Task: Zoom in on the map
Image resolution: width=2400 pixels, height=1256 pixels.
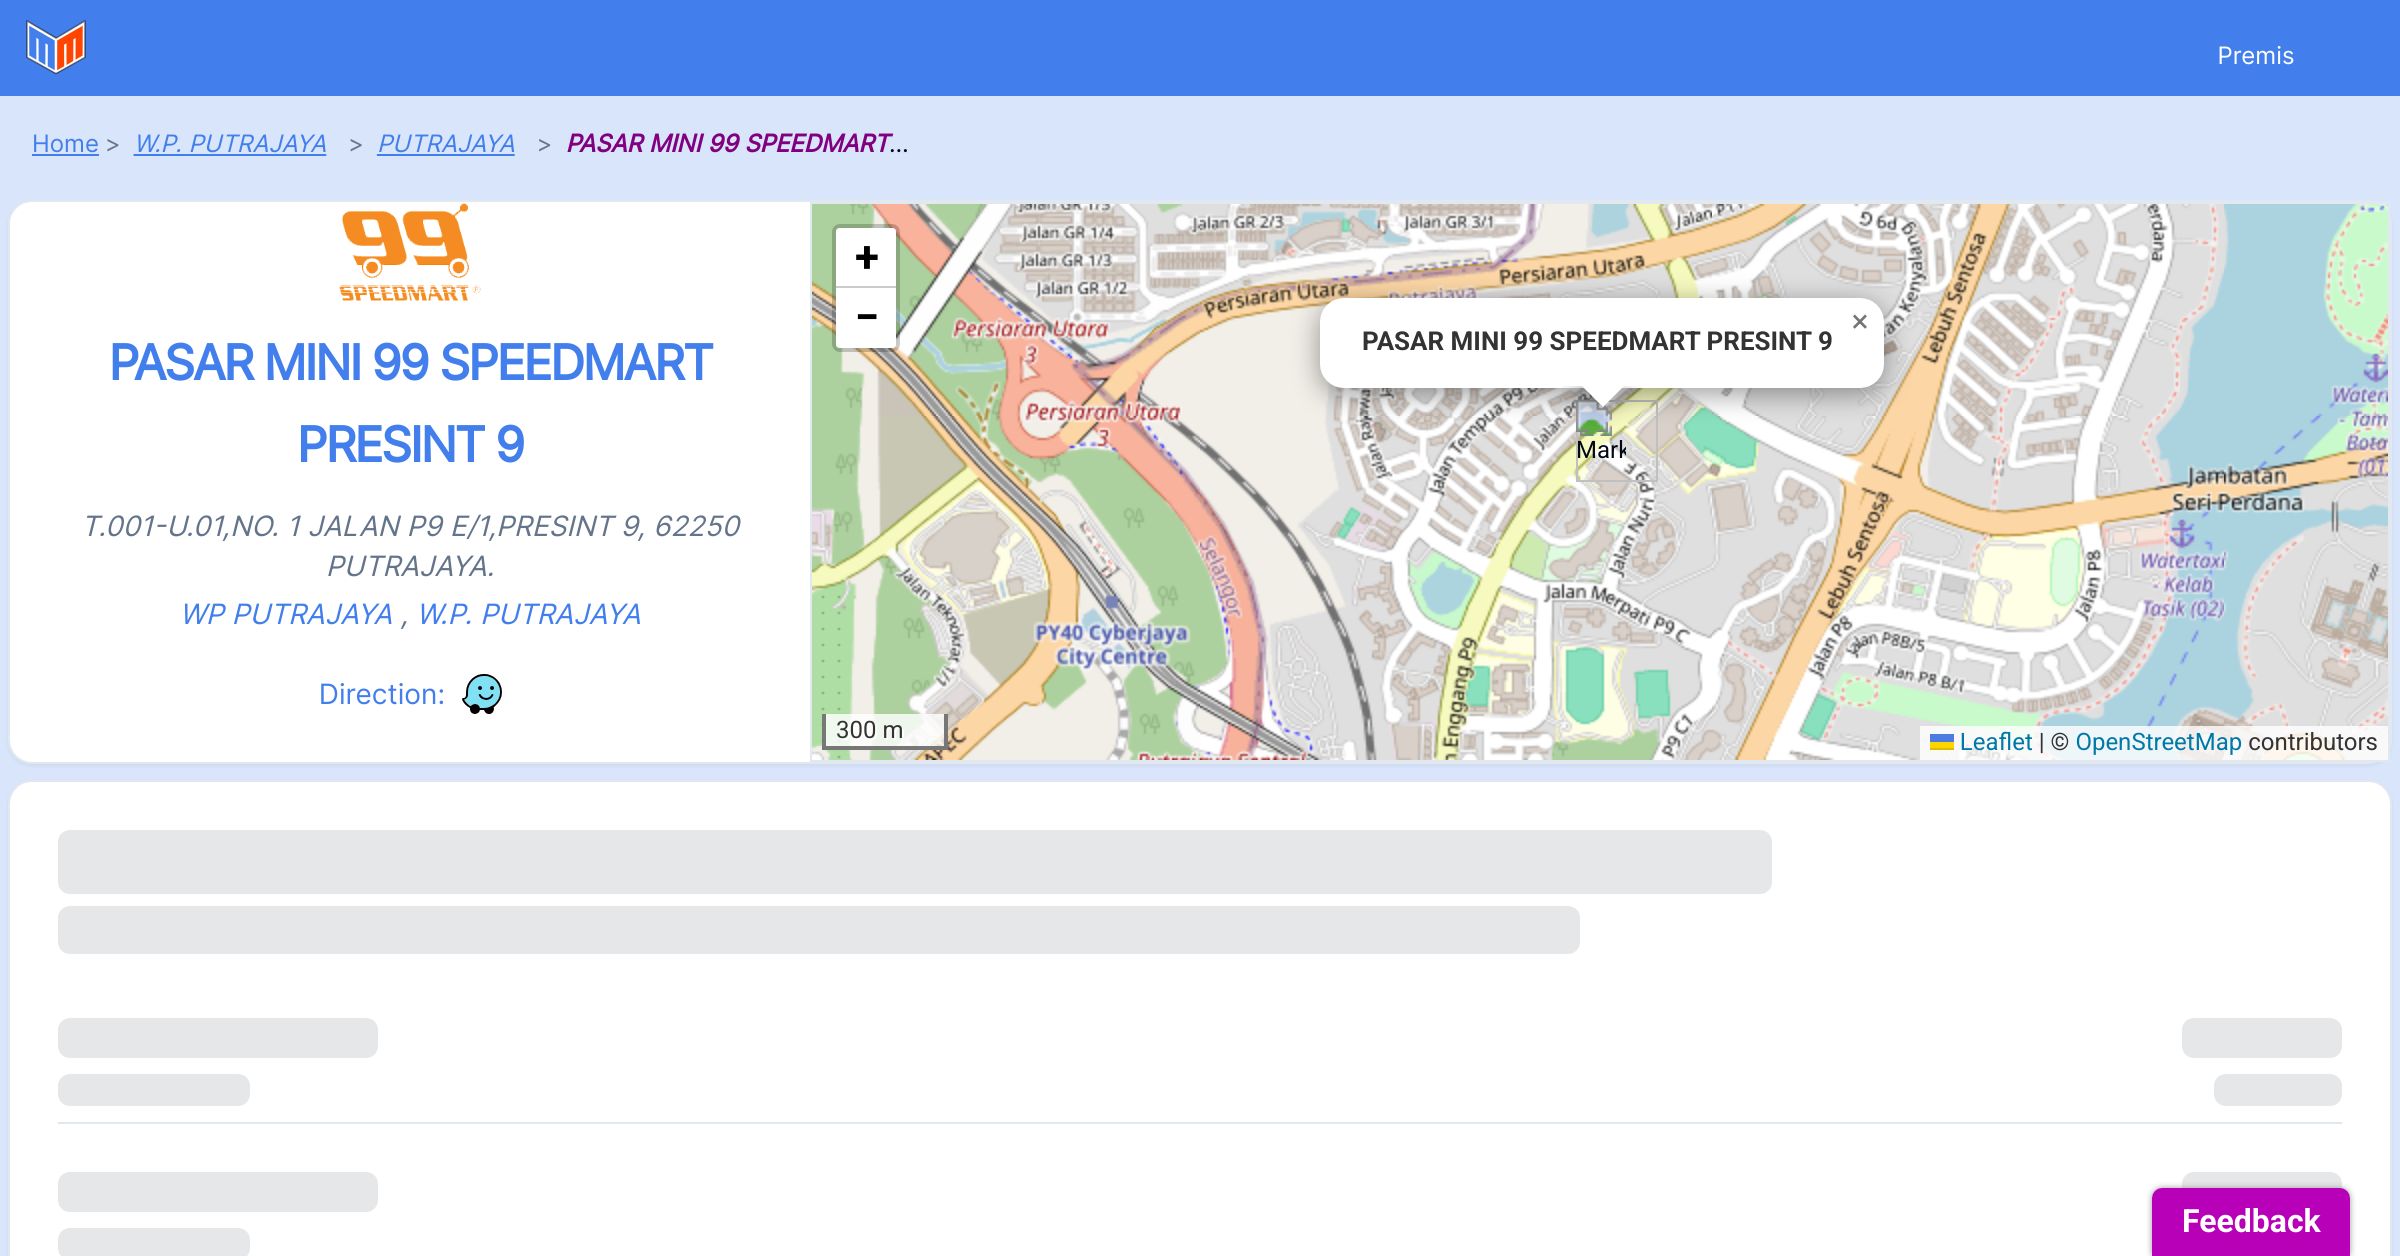Action: click(x=866, y=258)
